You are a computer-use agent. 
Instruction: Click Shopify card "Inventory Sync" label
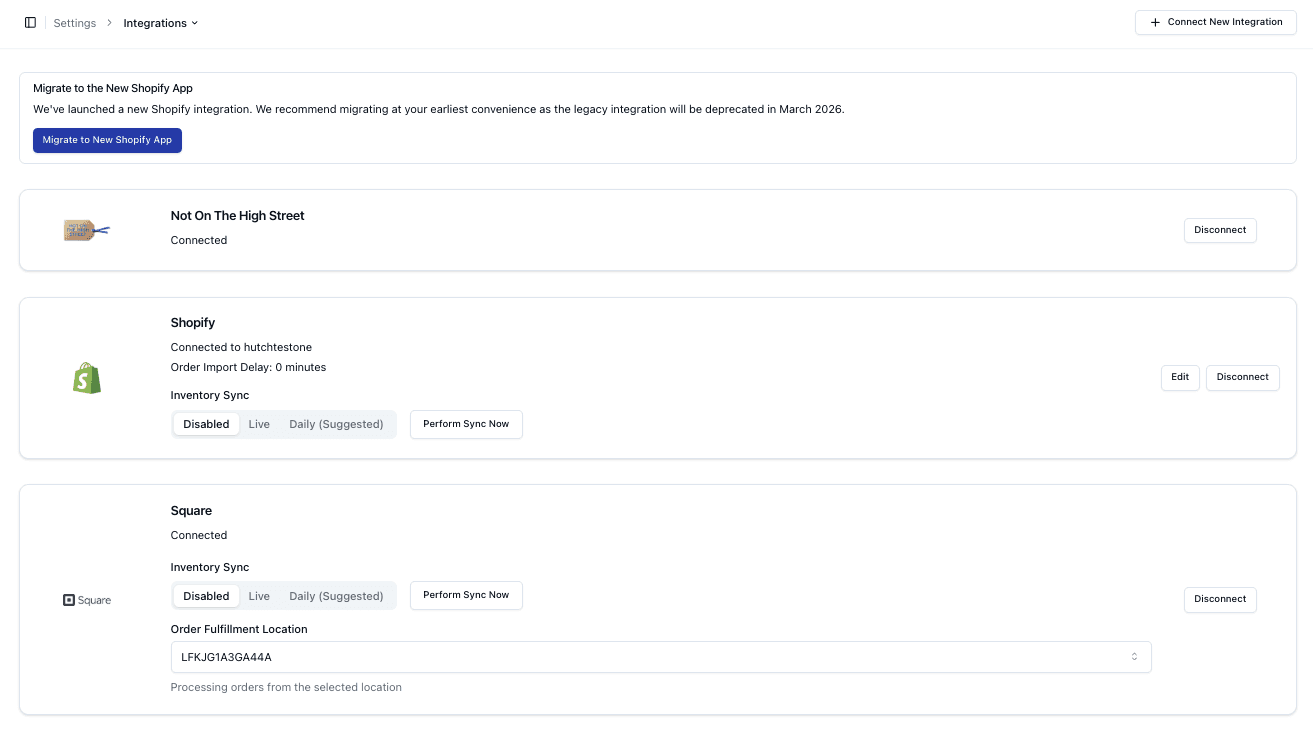210,395
